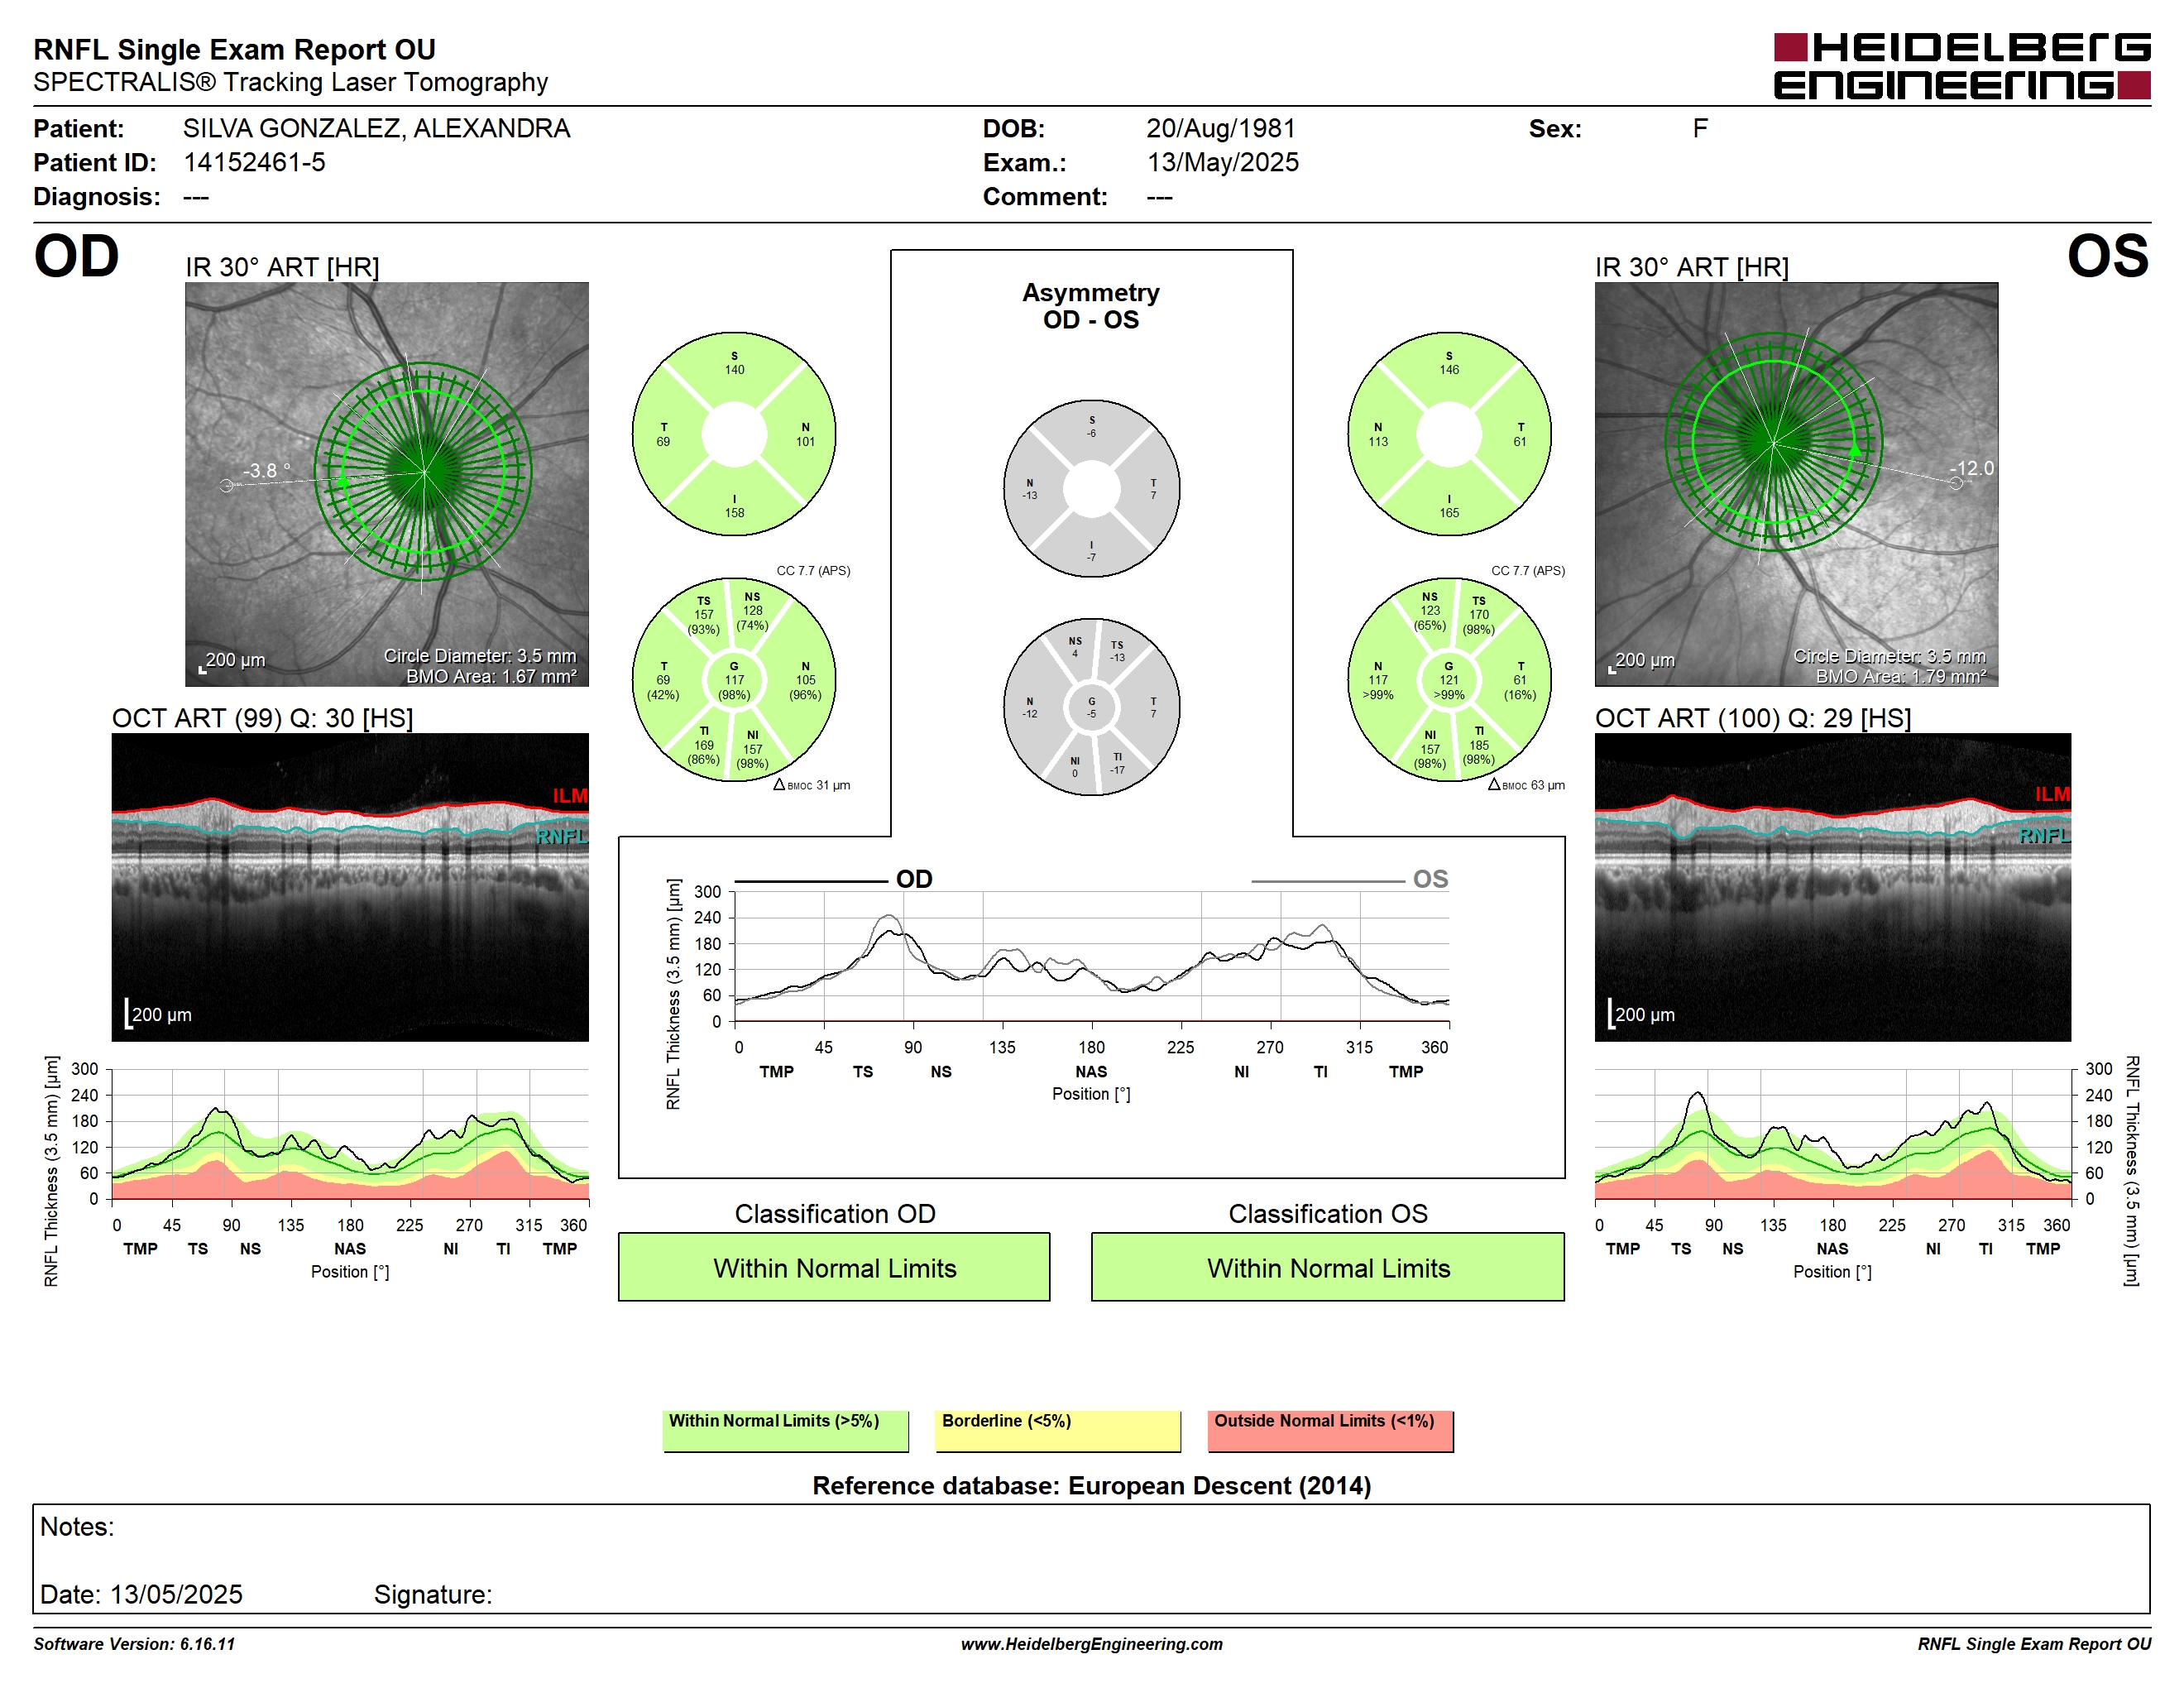The image size is (2184, 1688).
Task: Click the OD RNFL thickness profile graph
Action: (350, 1134)
